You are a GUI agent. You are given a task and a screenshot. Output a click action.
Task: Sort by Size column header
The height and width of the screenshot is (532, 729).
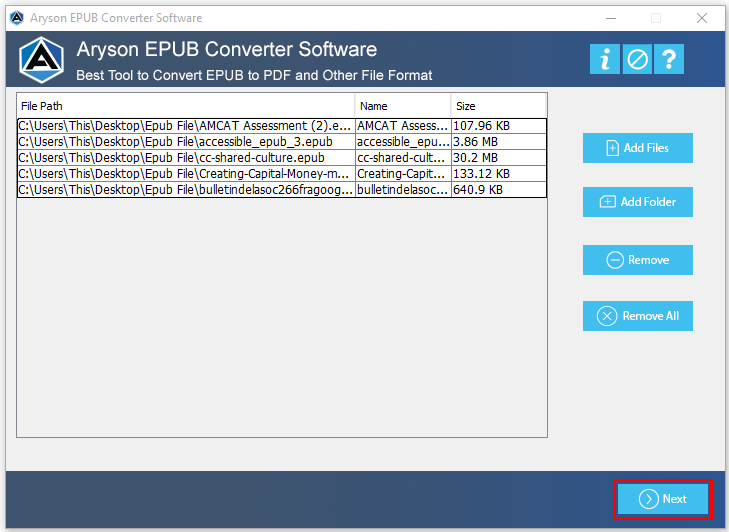pos(498,106)
